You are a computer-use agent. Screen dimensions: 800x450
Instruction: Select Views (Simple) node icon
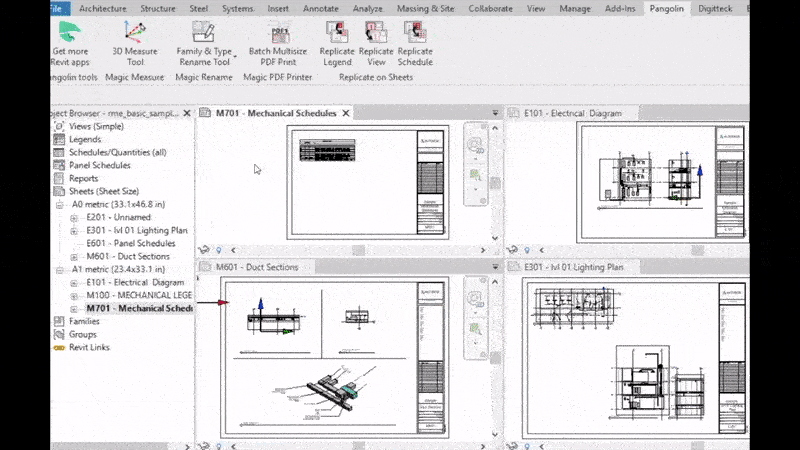[59, 126]
